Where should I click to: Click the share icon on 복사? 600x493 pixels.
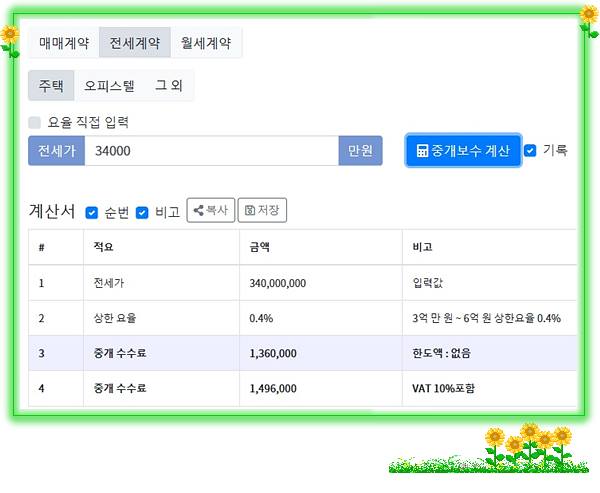(x=199, y=210)
